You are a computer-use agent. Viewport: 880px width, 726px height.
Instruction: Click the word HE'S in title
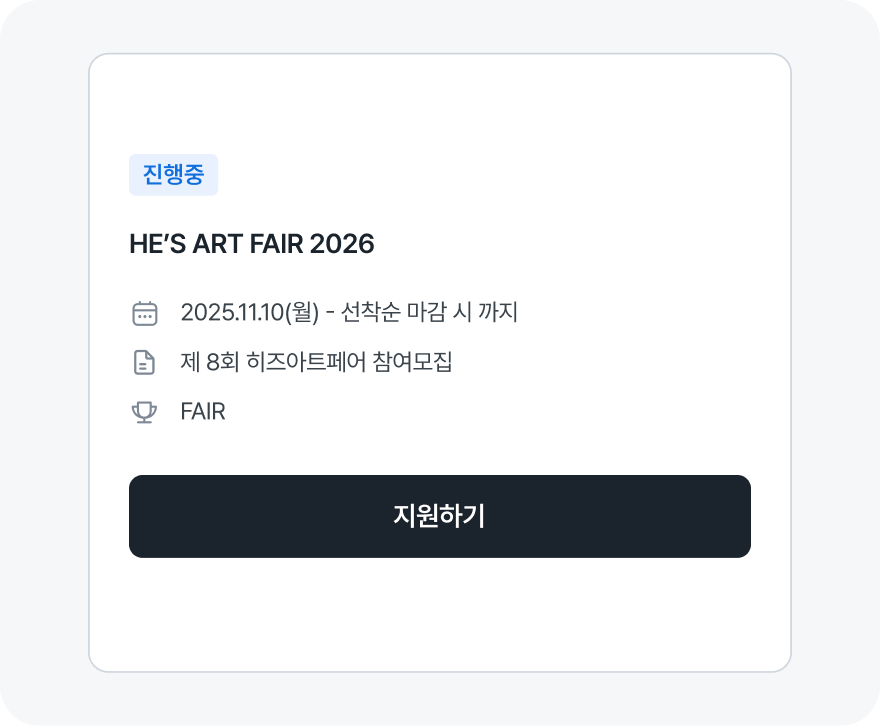tap(154, 244)
